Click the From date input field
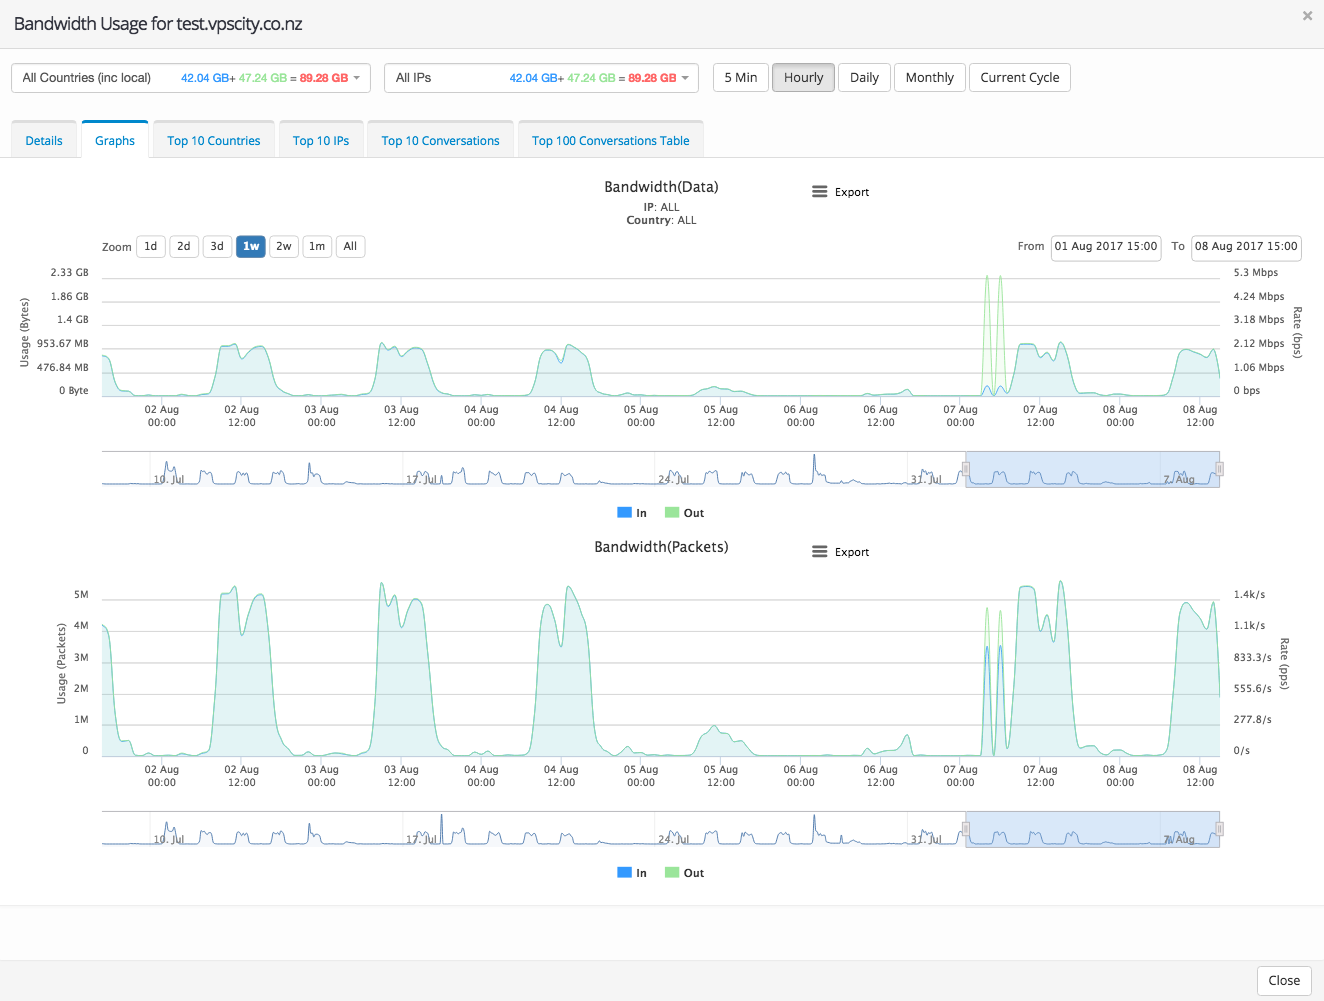This screenshot has width=1324, height=1001. (1105, 247)
